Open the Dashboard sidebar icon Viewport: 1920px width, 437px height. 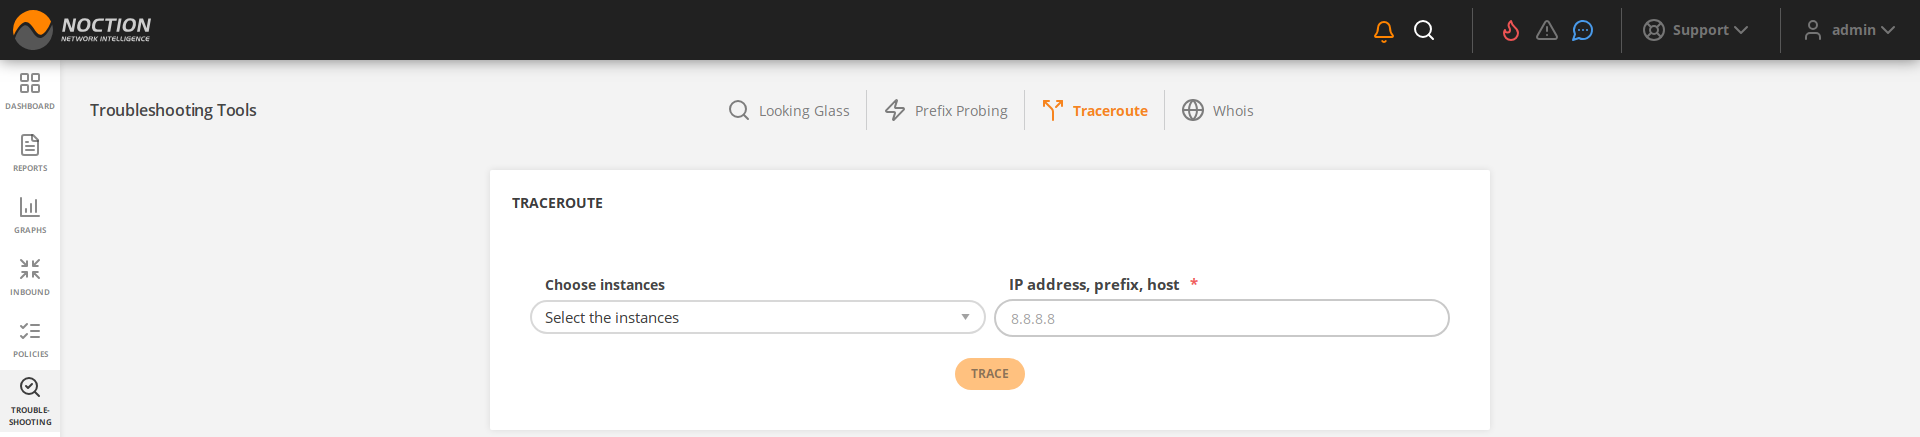point(30,90)
